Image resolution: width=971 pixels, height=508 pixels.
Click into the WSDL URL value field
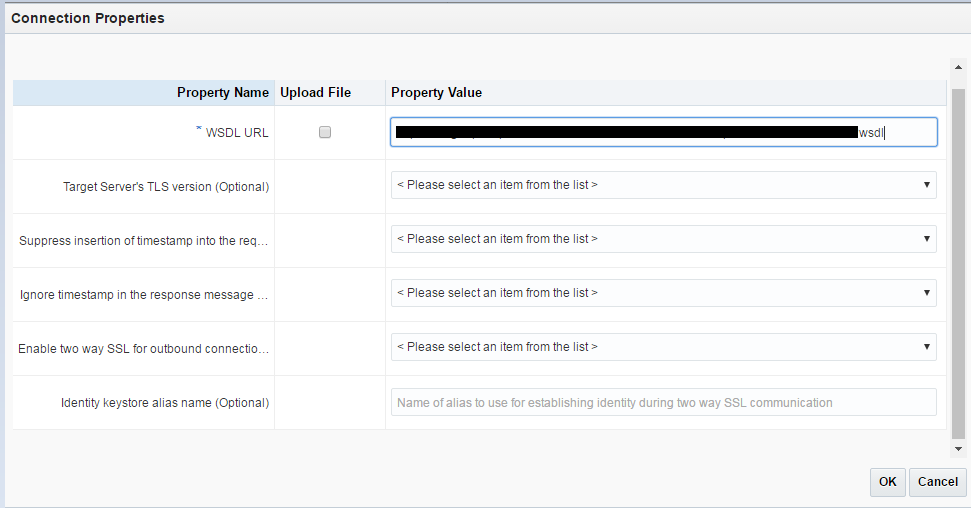pos(663,132)
